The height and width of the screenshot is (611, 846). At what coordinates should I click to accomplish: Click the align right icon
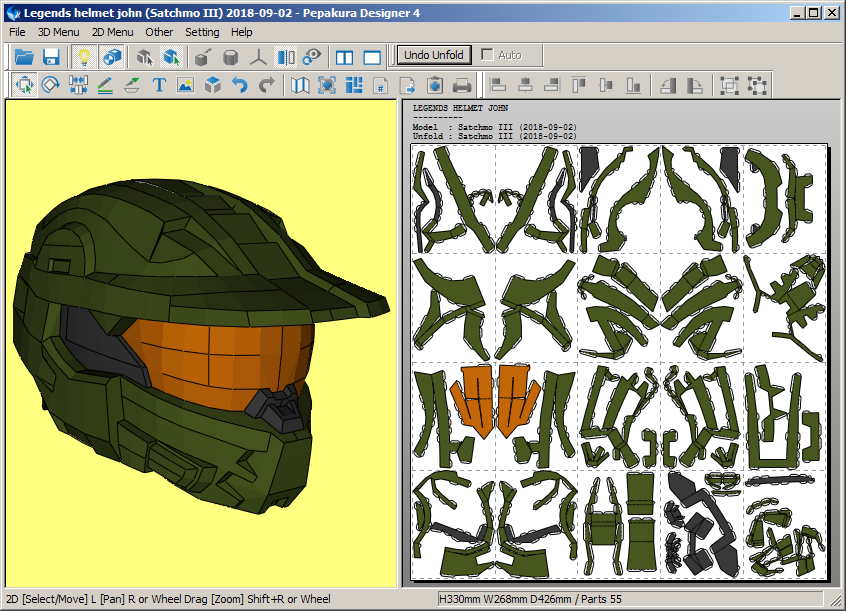[x=552, y=85]
